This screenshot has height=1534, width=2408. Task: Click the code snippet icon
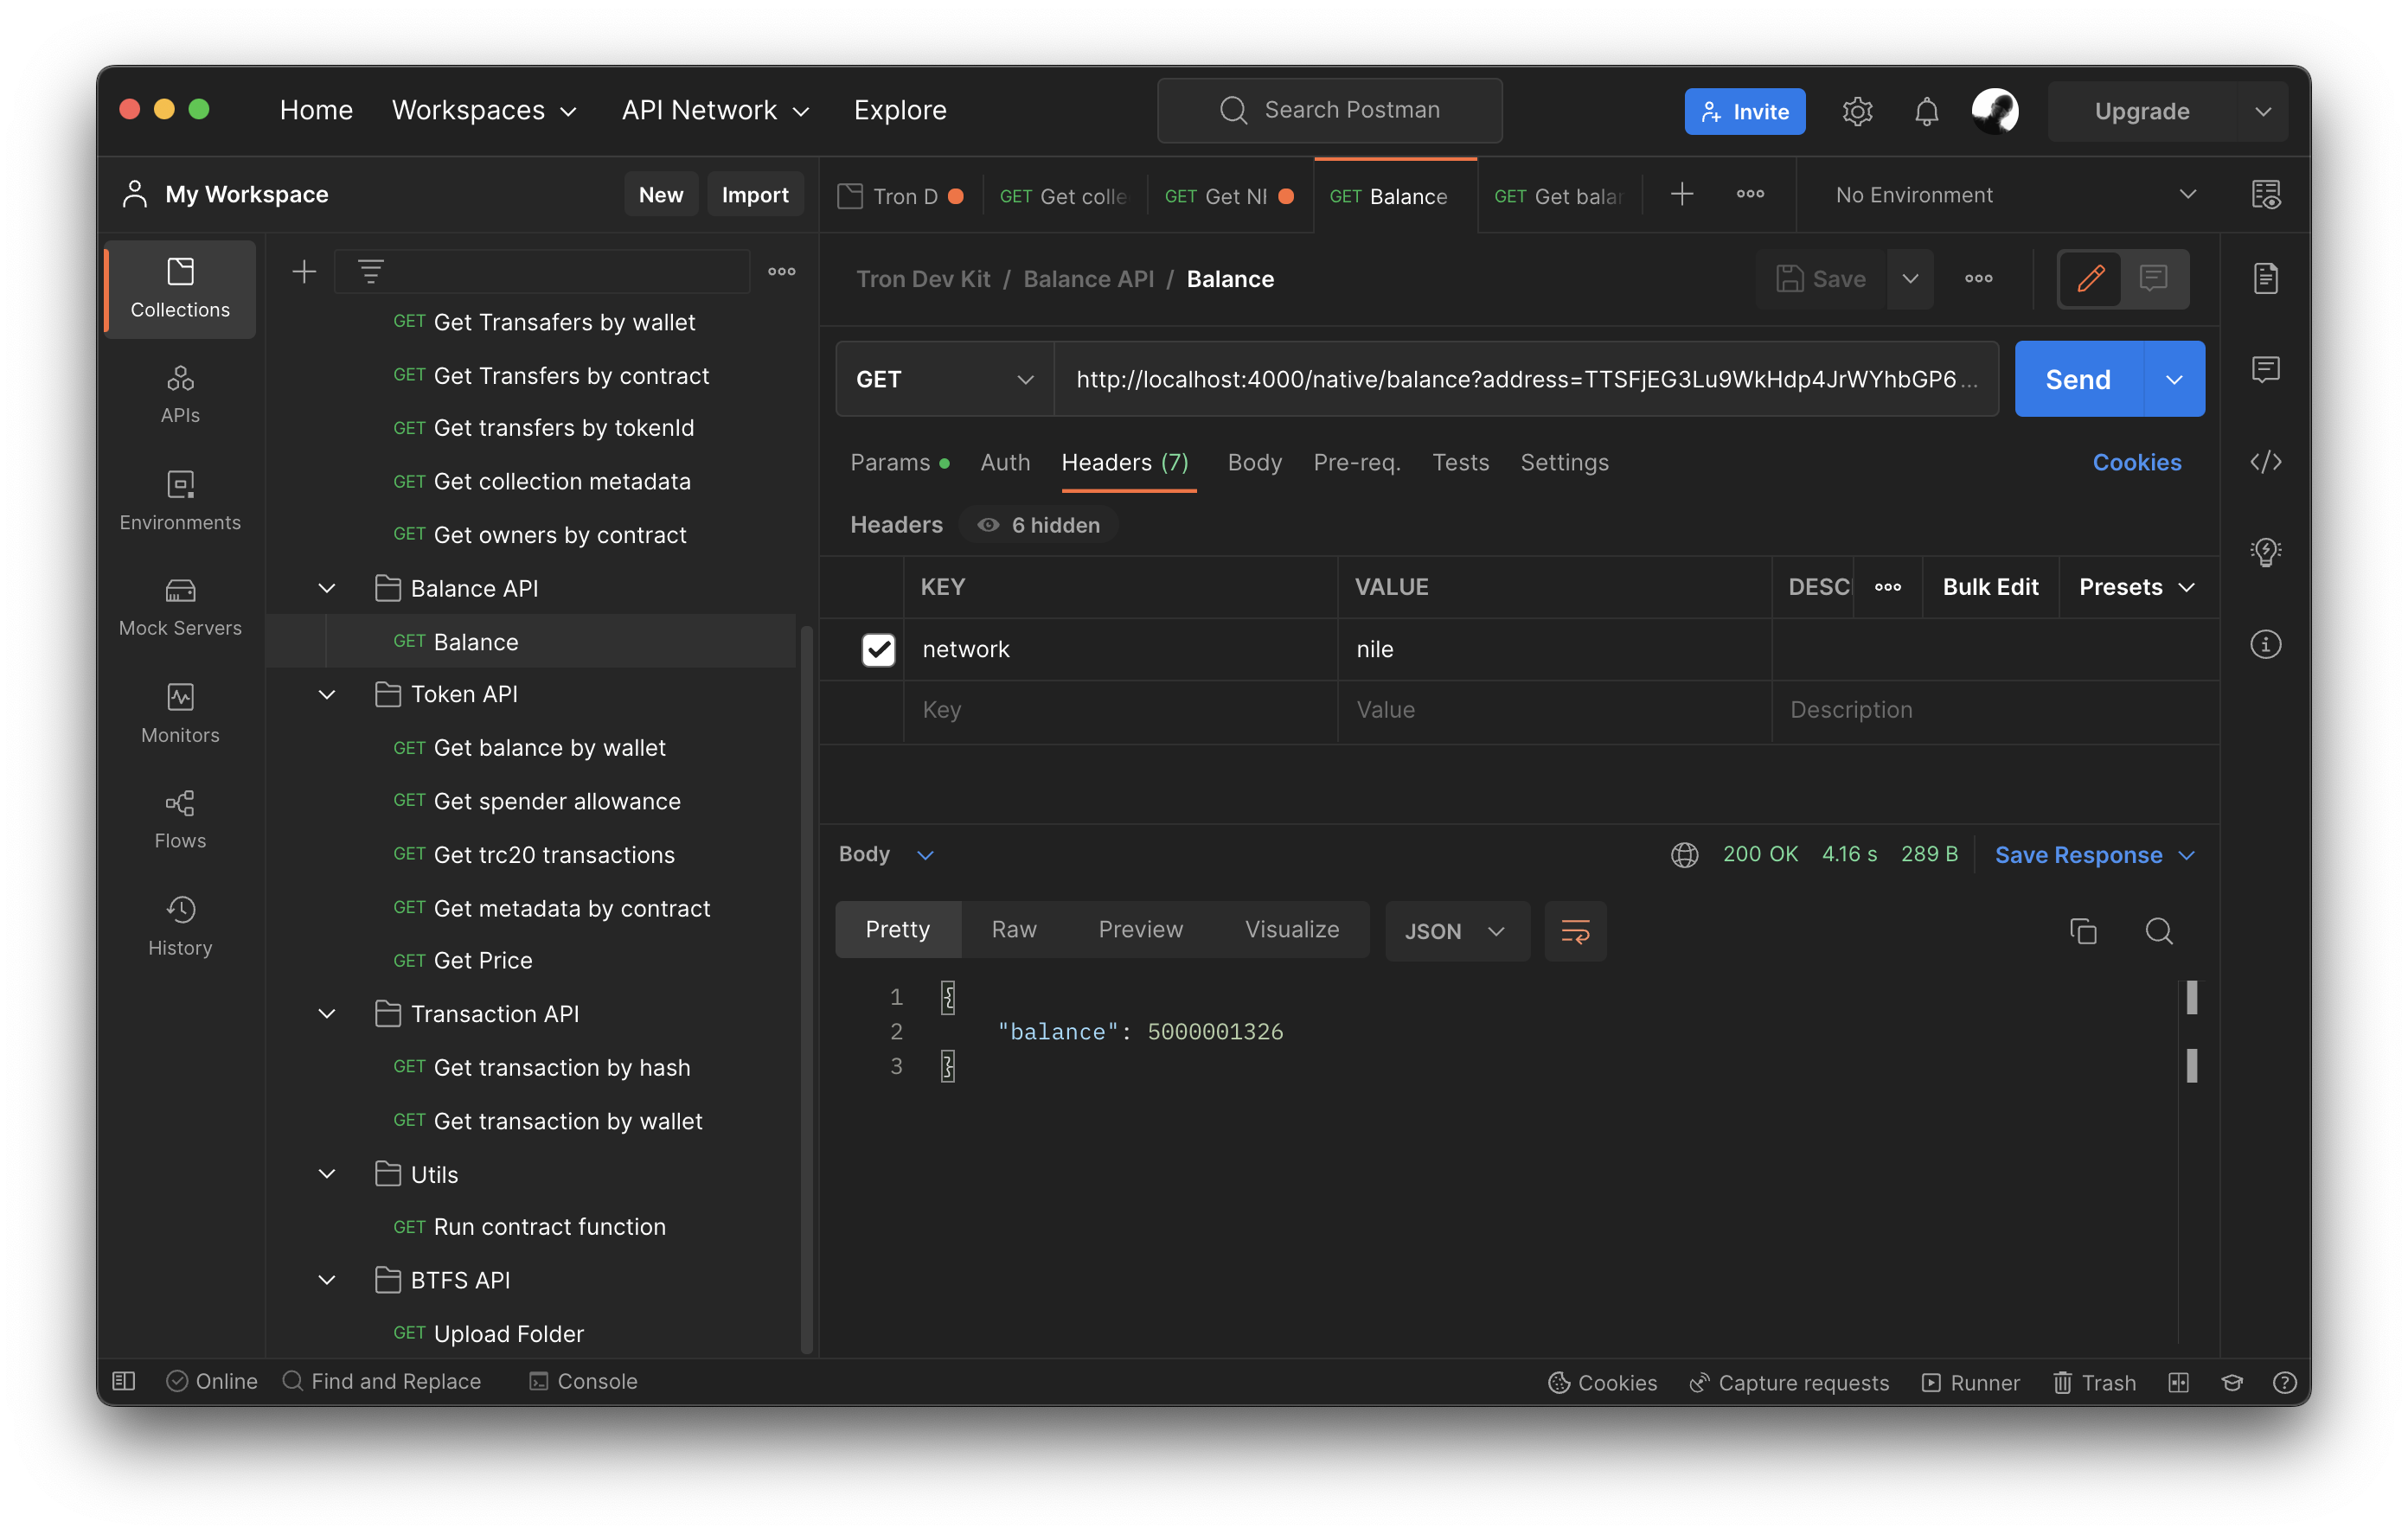(2265, 462)
